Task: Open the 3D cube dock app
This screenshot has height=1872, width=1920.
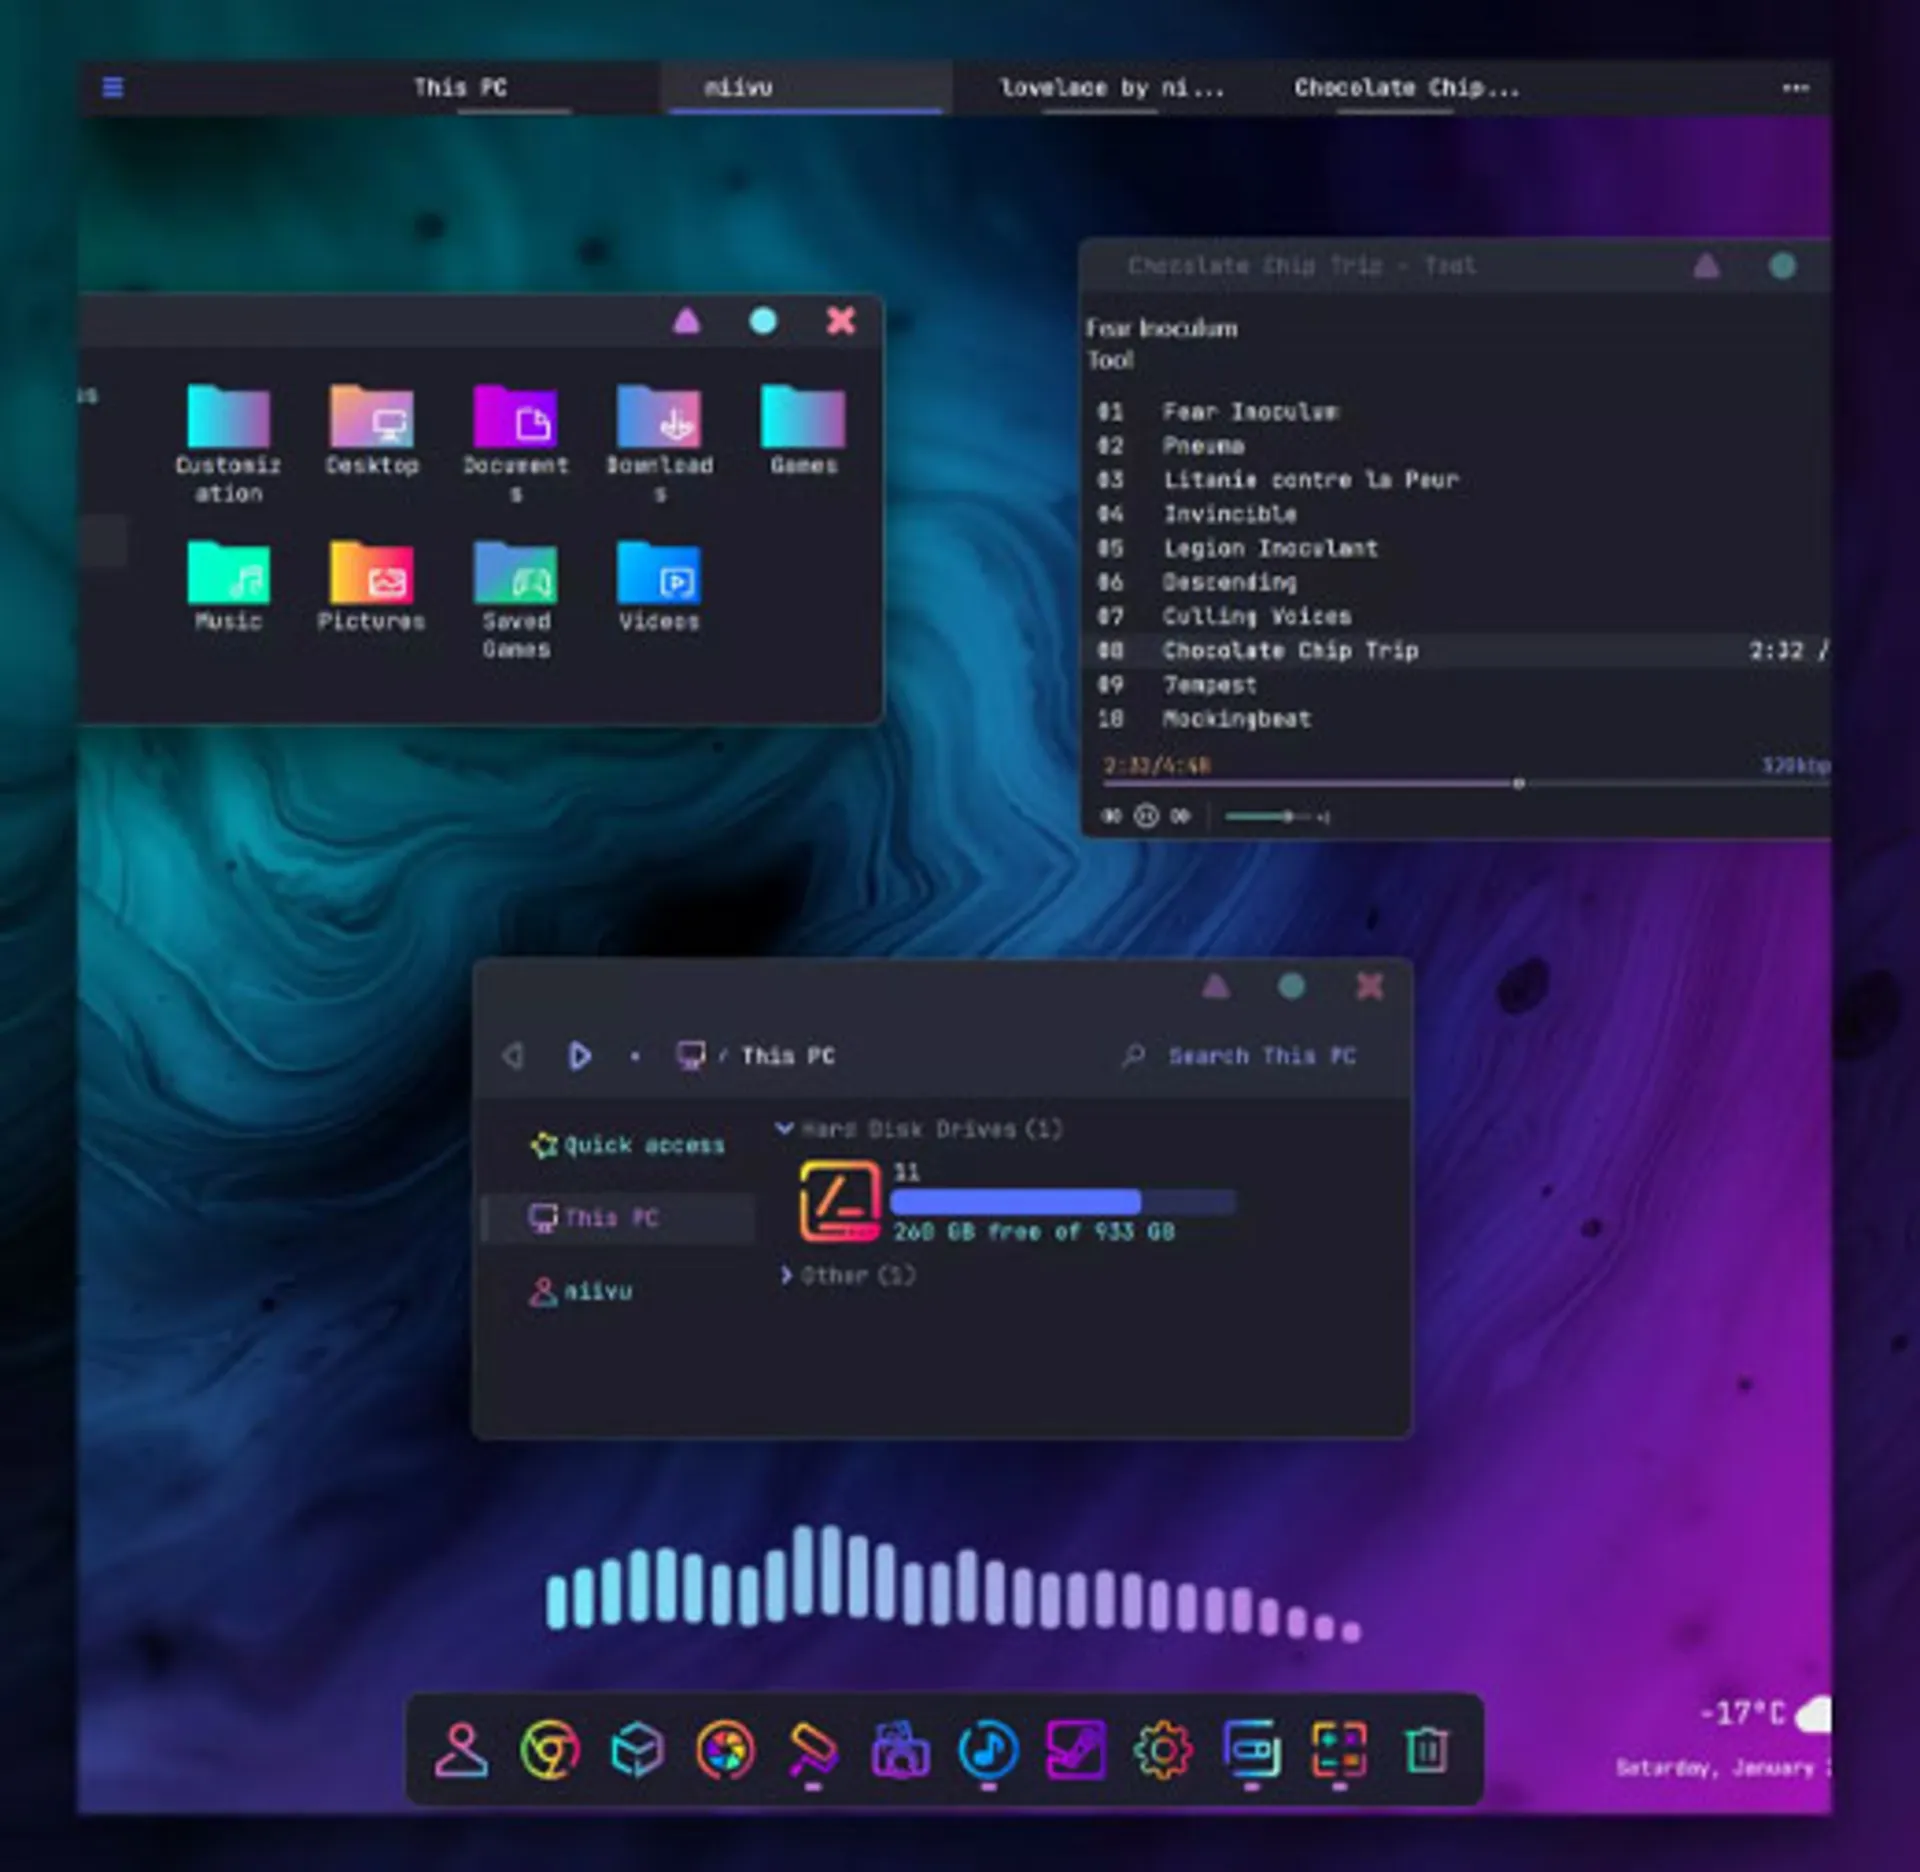Action: pyautogui.click(x=637, y=1750)
